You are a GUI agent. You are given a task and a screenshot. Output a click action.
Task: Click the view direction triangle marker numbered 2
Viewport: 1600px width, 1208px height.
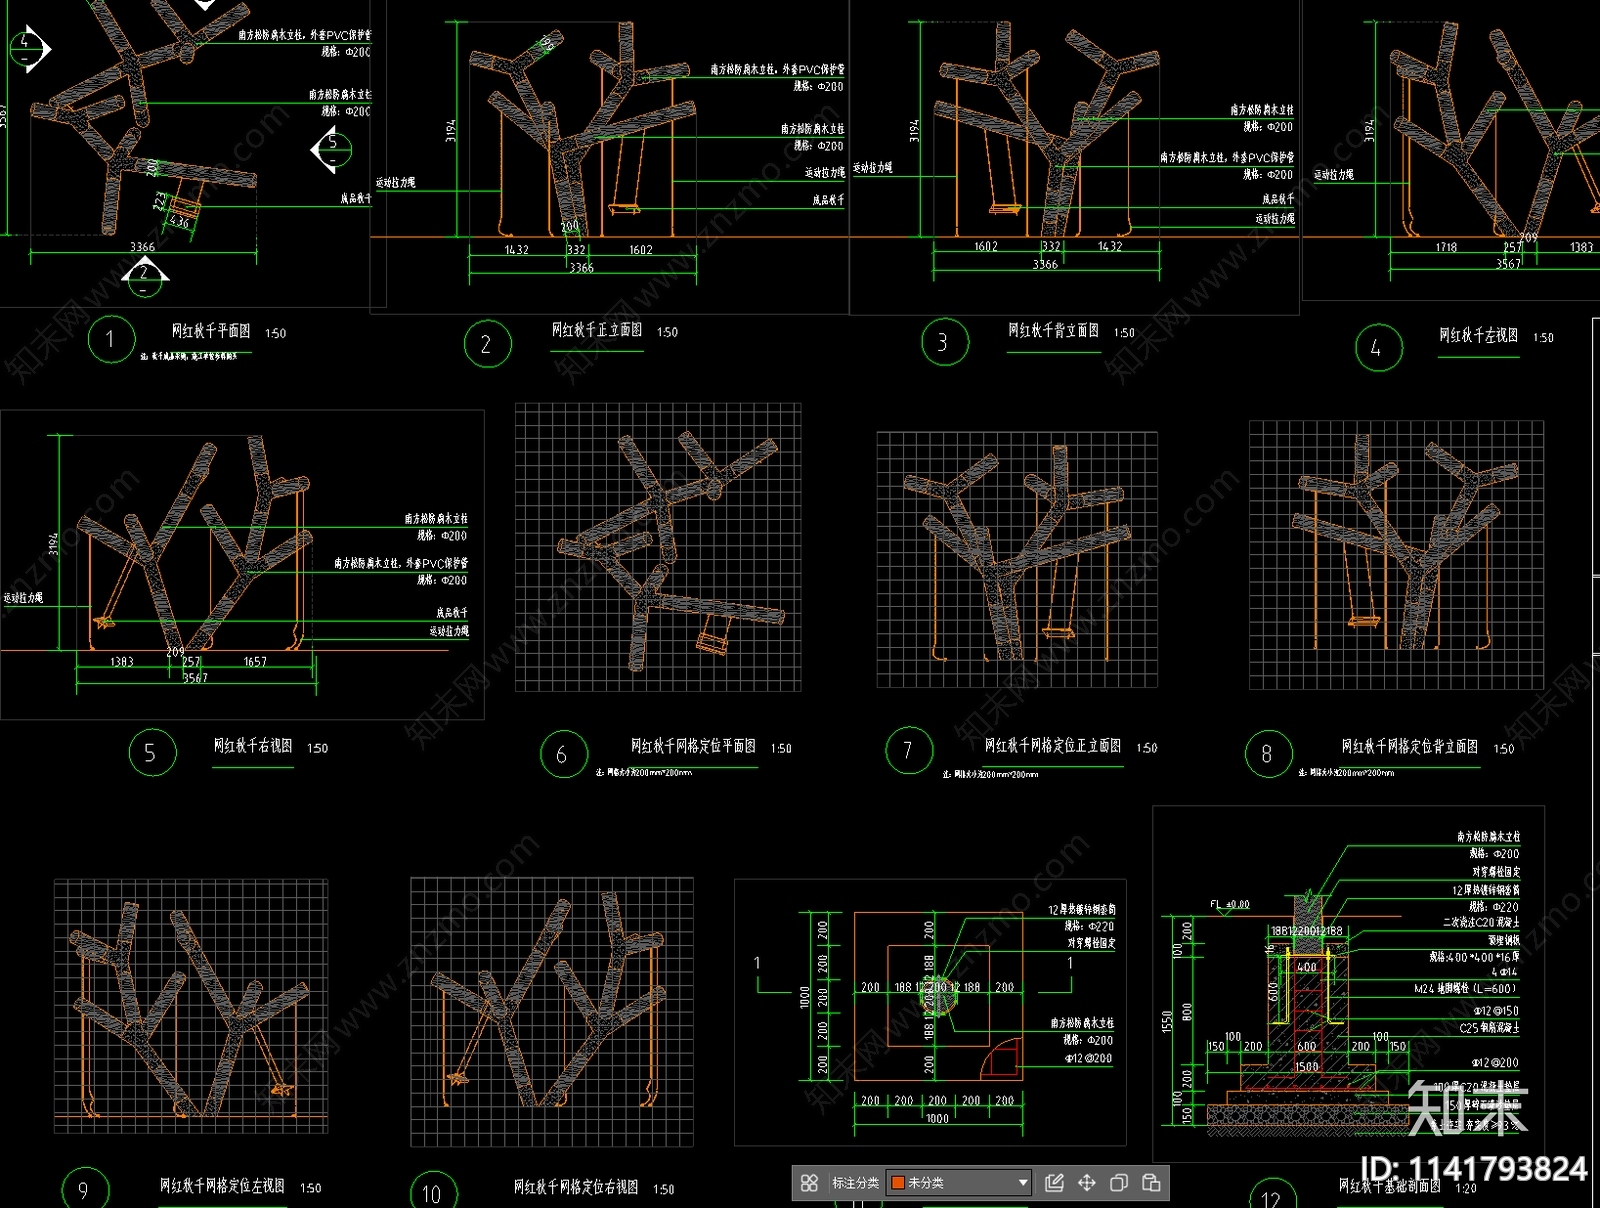click(145, 275)
